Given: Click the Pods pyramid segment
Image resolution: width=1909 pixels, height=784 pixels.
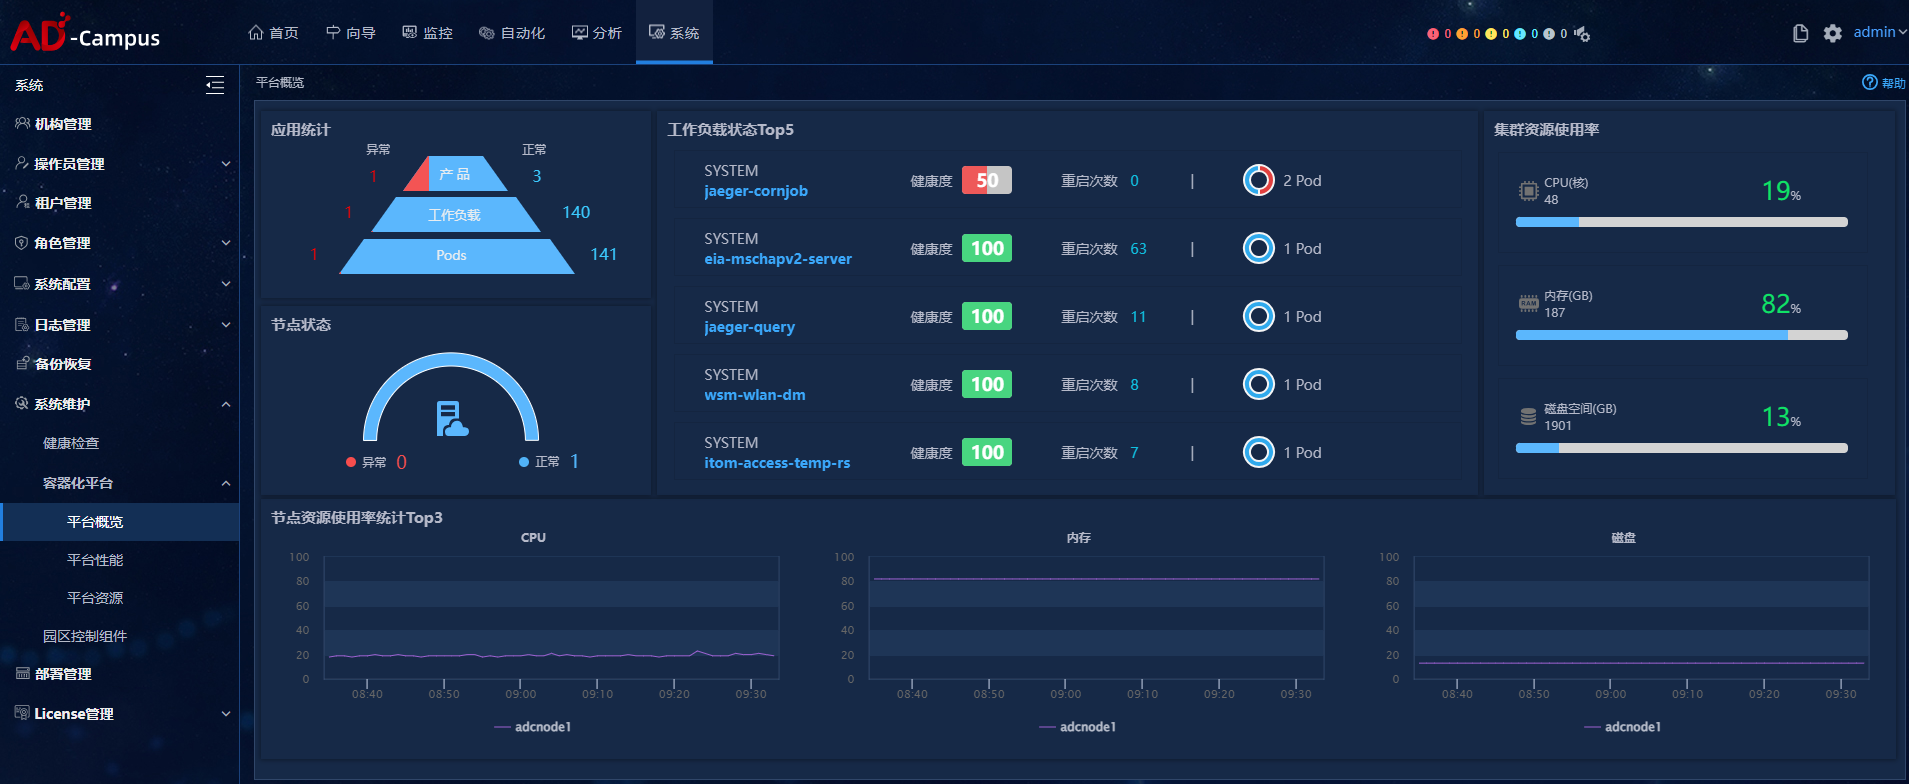Looking at the screenshot, I should pyautogui.click(x=456, y=256).
